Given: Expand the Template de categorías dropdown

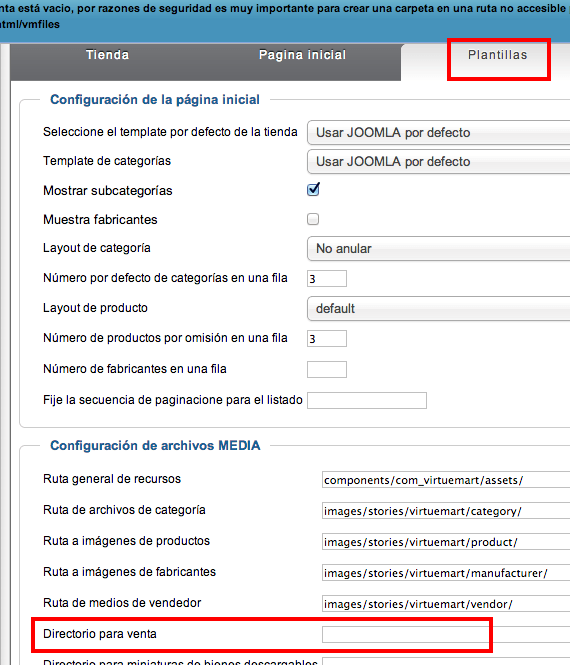Looking at the screenshot, I should tap(439, 162).
